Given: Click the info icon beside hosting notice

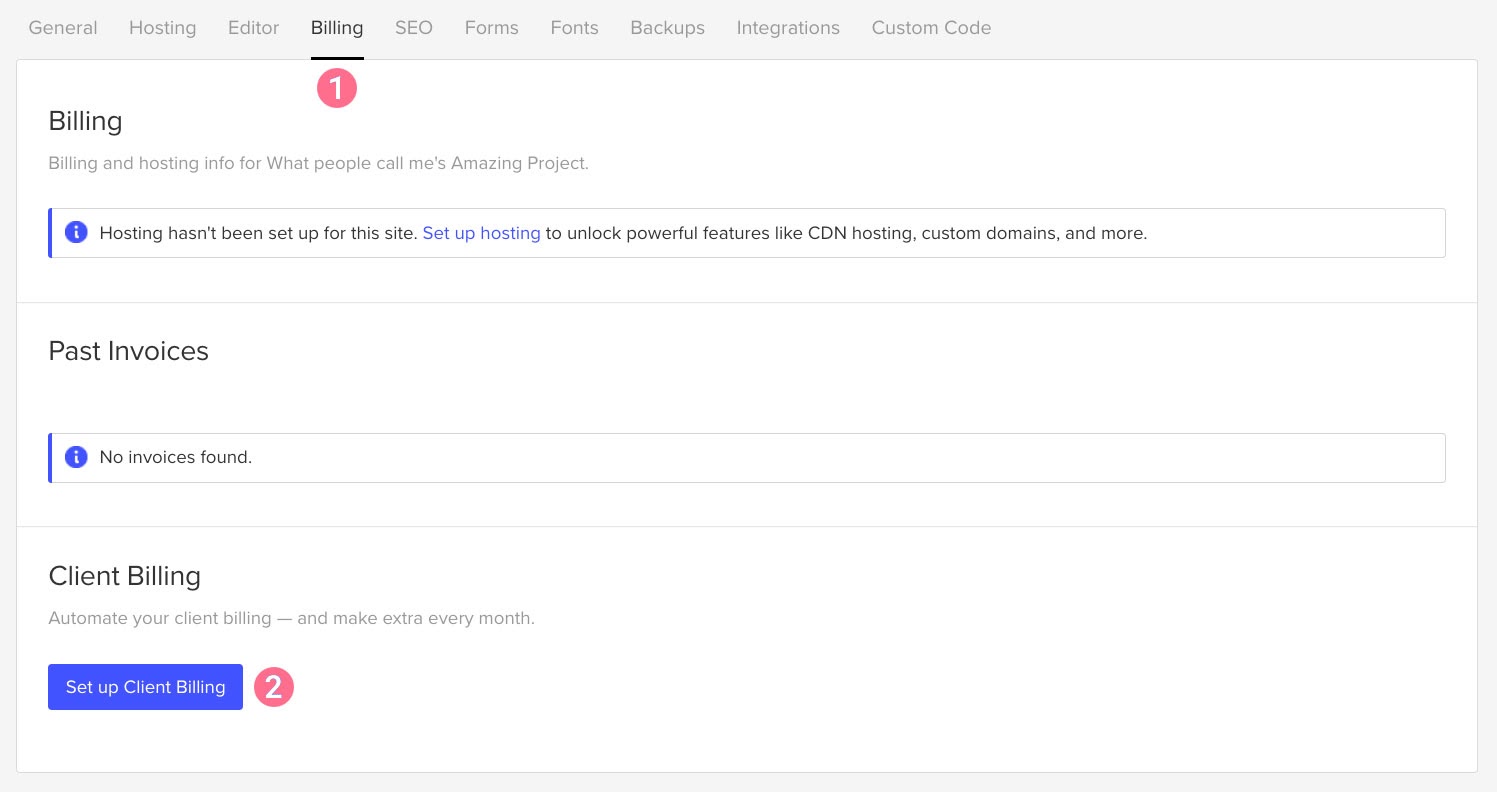Looking at the screenshot, I should pyautogui.click(x=76, y=233).
